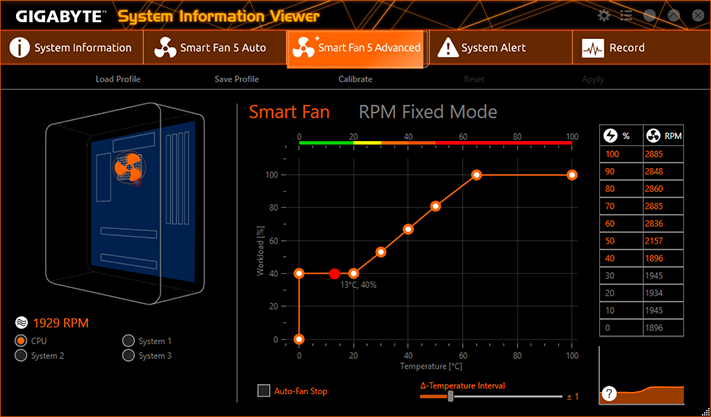Enable the Auto-Fan Stop checkbox
Image resolution: width=711 pixels, height=417 pixels.
(263, 391)
